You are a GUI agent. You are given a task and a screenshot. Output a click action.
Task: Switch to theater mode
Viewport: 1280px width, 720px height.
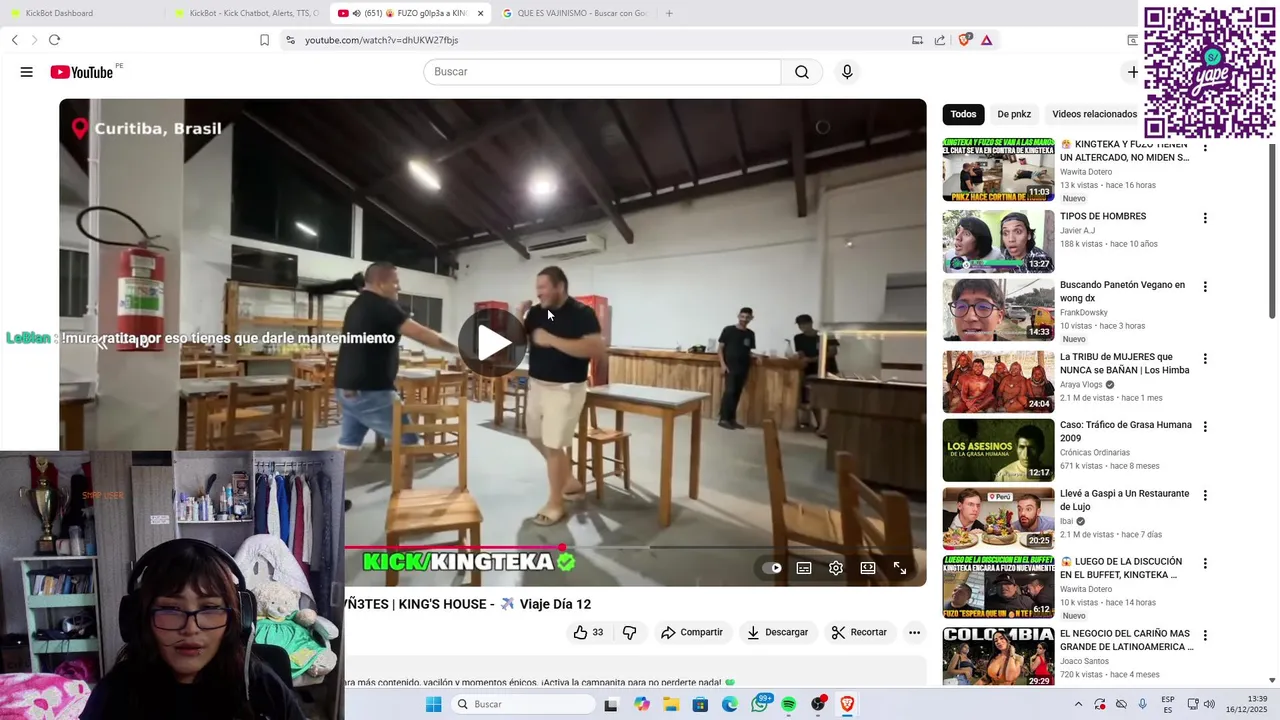point(868,568)
